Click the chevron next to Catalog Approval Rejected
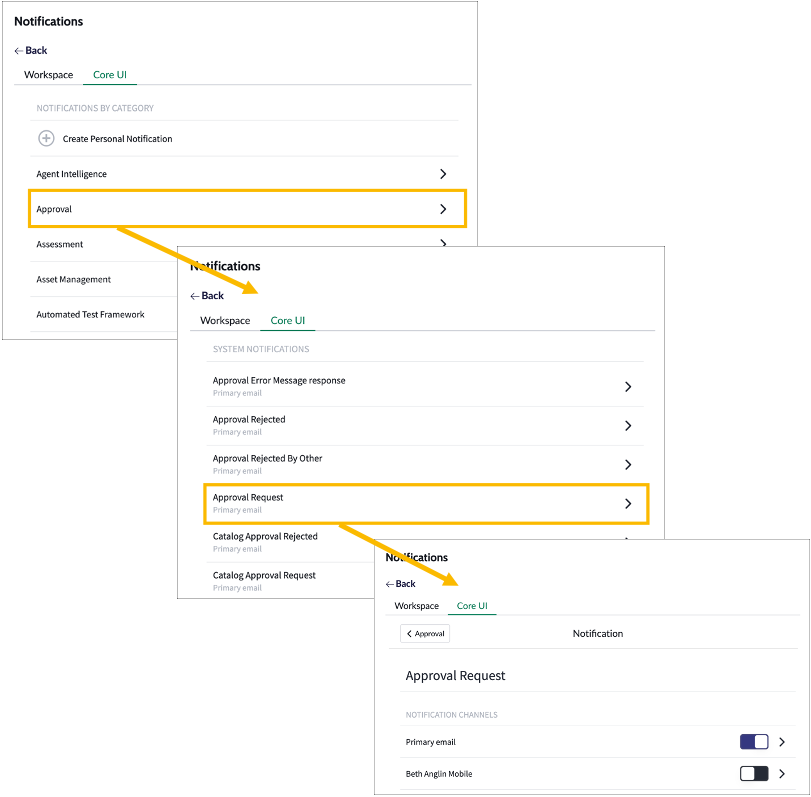Viewport: 811px width, 797px height. pyautogui.click(x=628, y=540)
